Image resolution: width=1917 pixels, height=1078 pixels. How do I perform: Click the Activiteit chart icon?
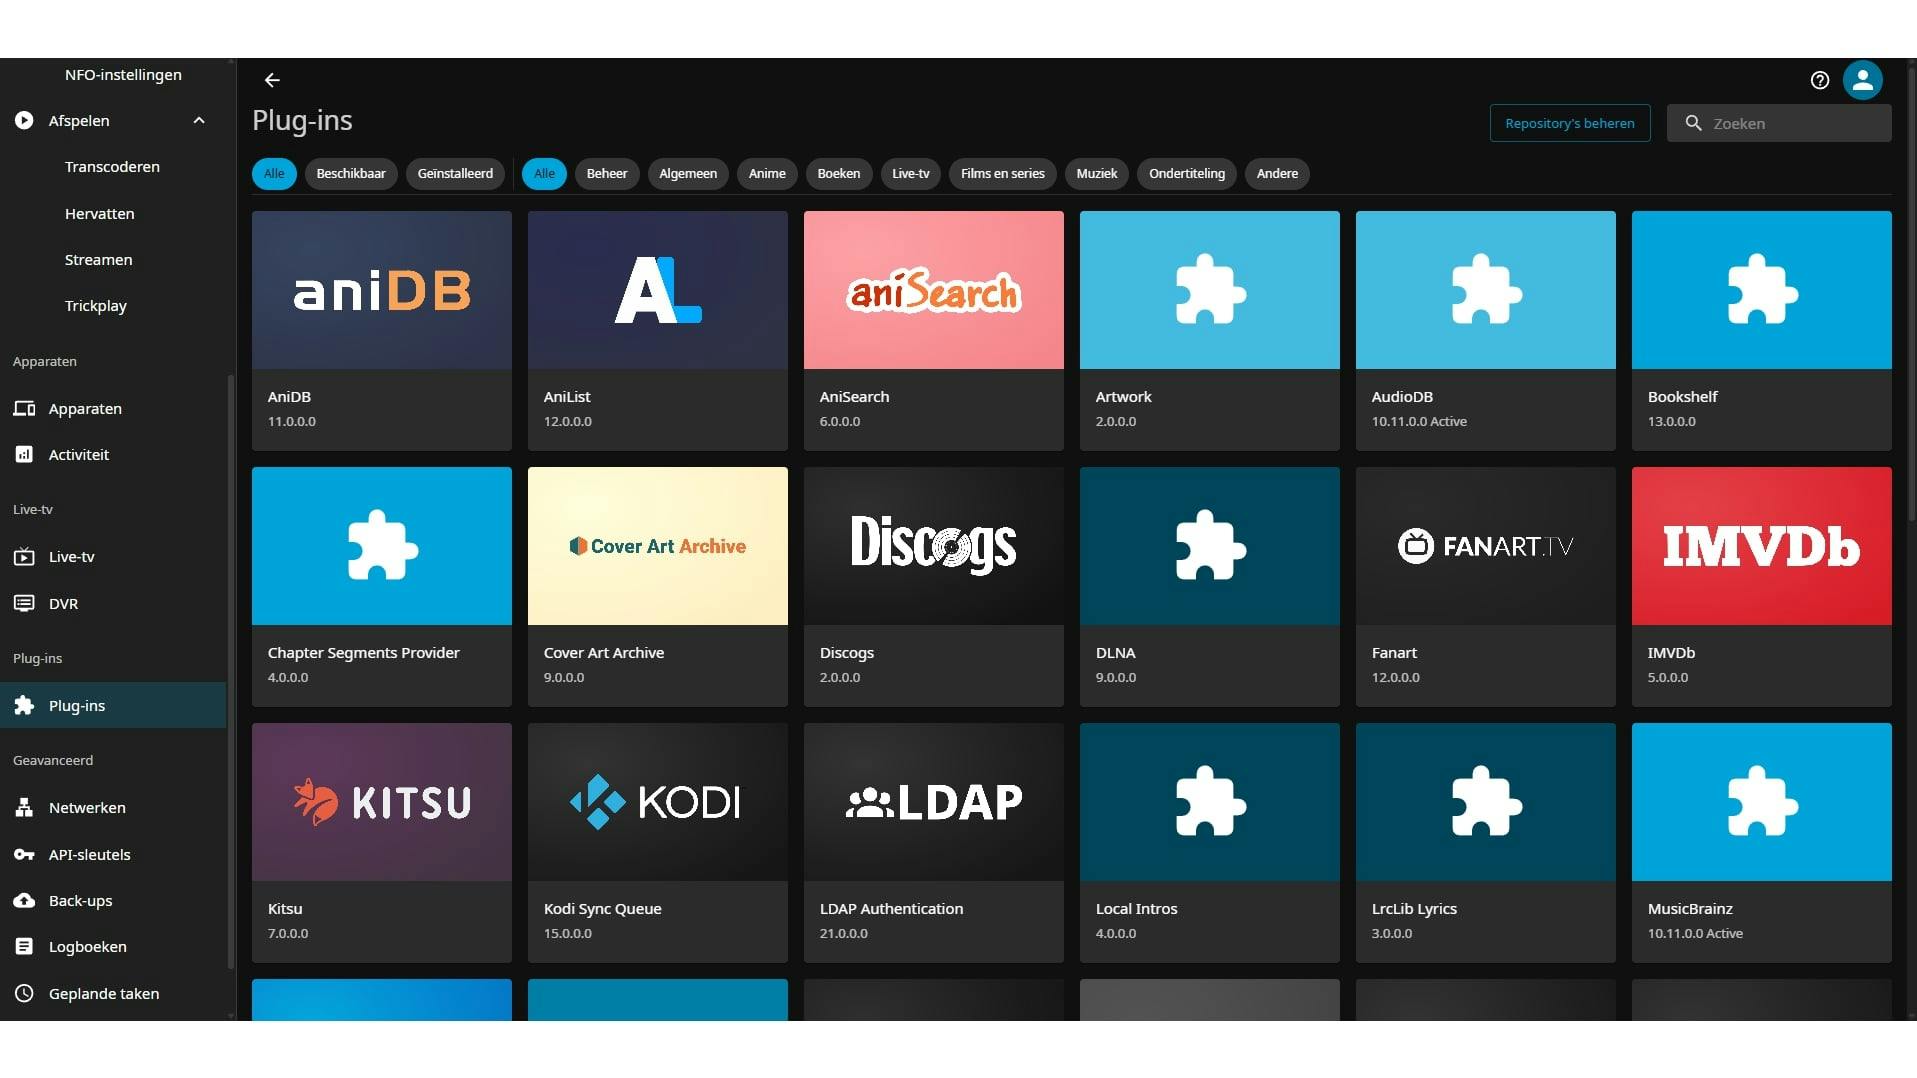[24, 454]
